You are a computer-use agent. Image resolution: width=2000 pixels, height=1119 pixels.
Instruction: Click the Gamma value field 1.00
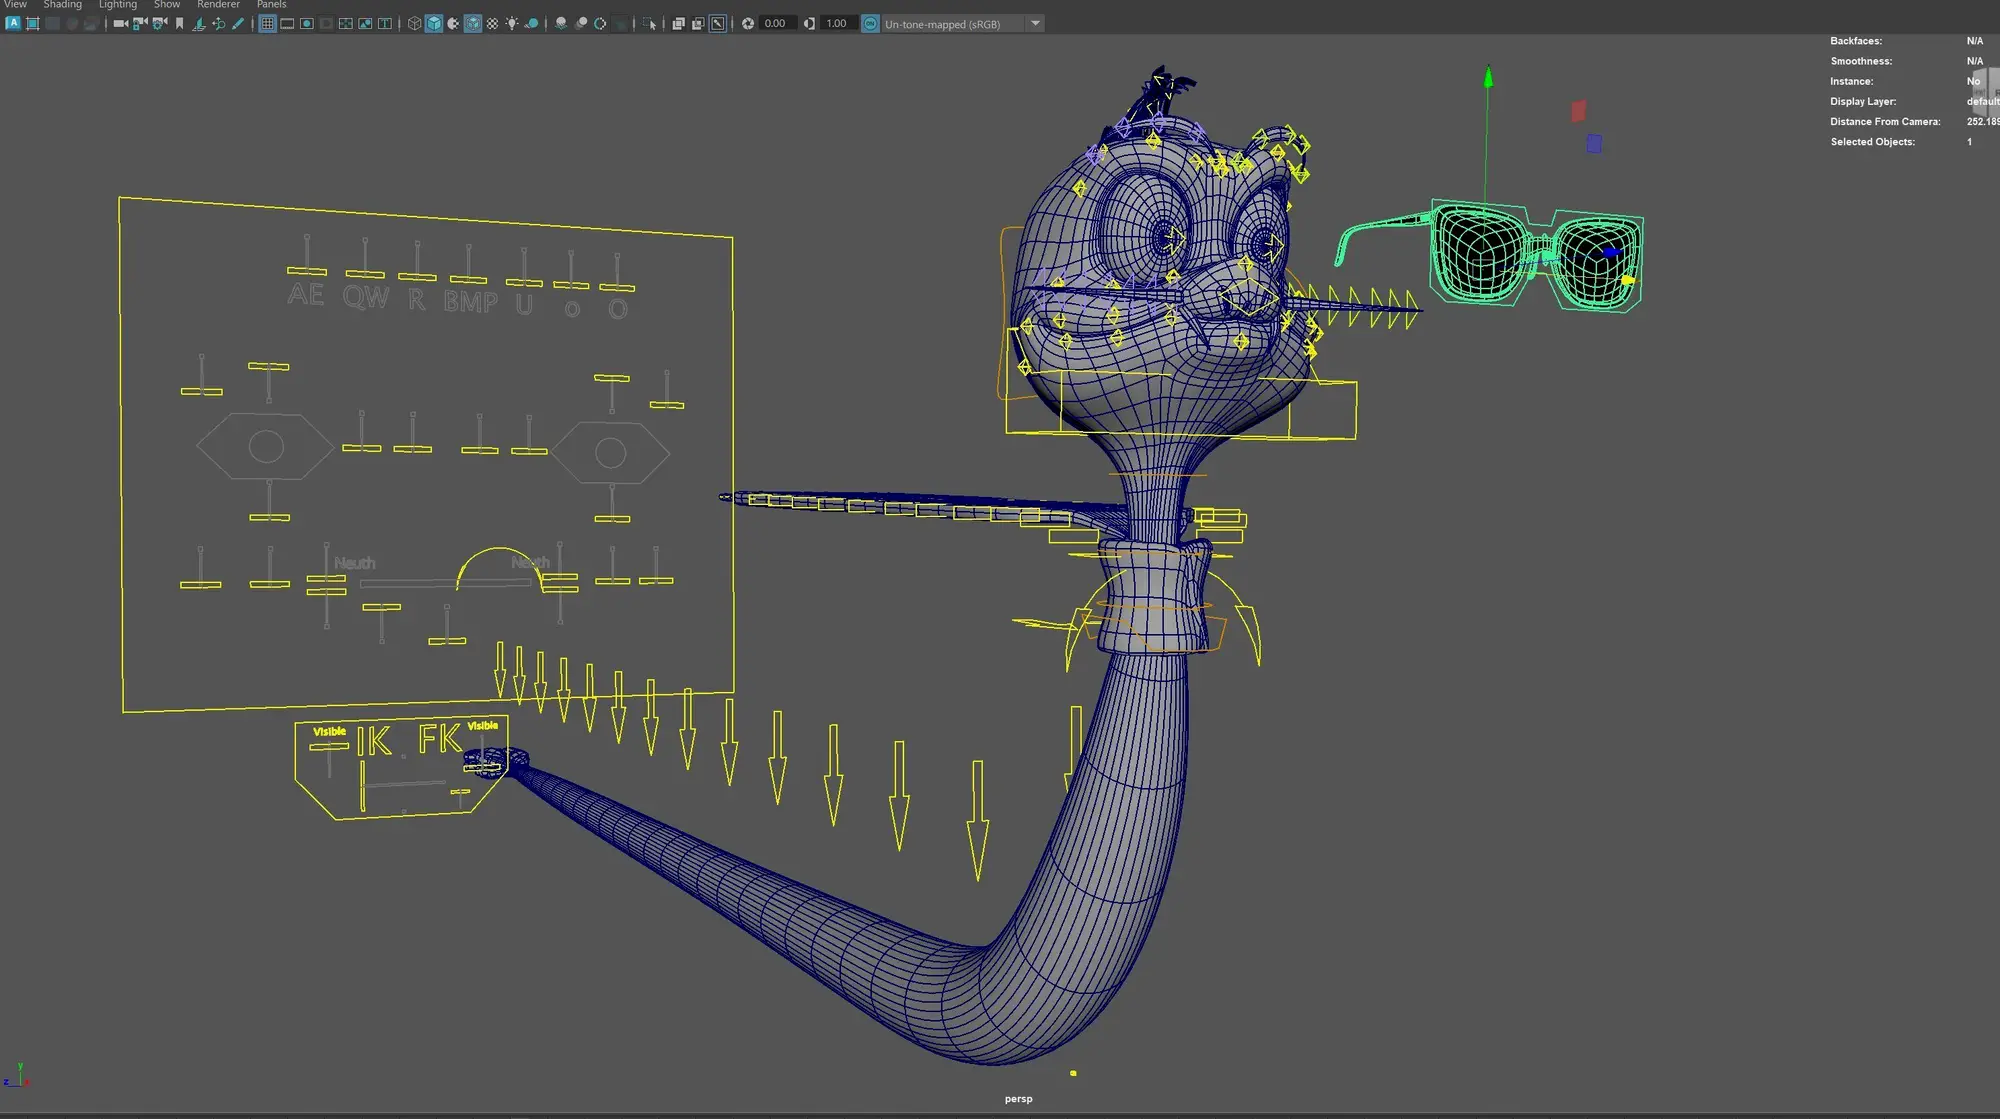pos(836,24)
